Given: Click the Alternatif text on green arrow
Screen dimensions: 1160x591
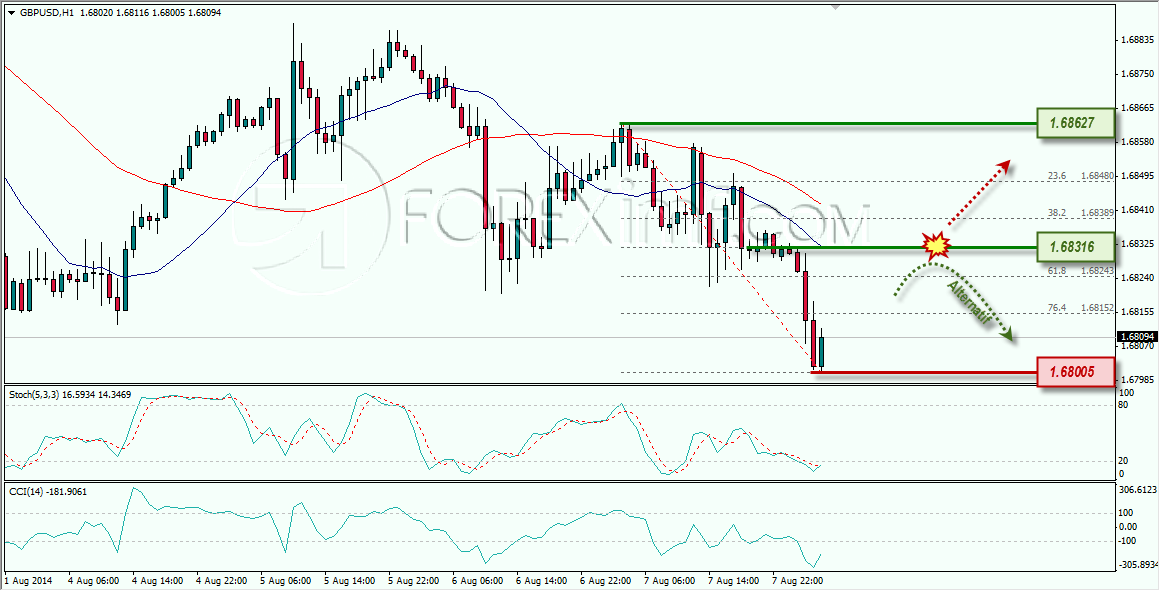Looking at the screenshot, I should click(968, 300).
